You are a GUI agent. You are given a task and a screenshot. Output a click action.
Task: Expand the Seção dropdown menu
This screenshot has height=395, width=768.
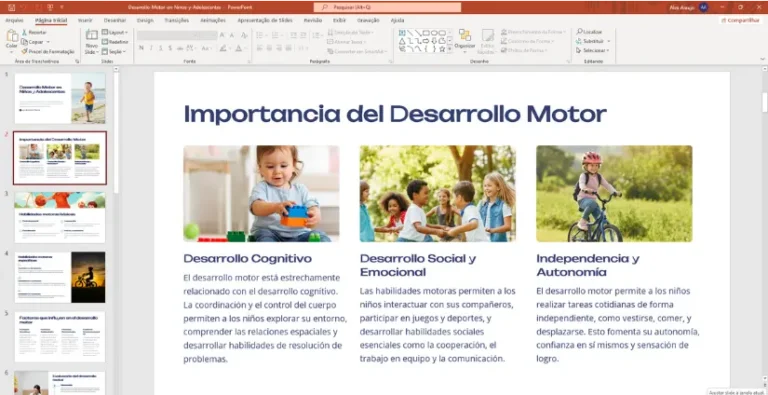114,51
